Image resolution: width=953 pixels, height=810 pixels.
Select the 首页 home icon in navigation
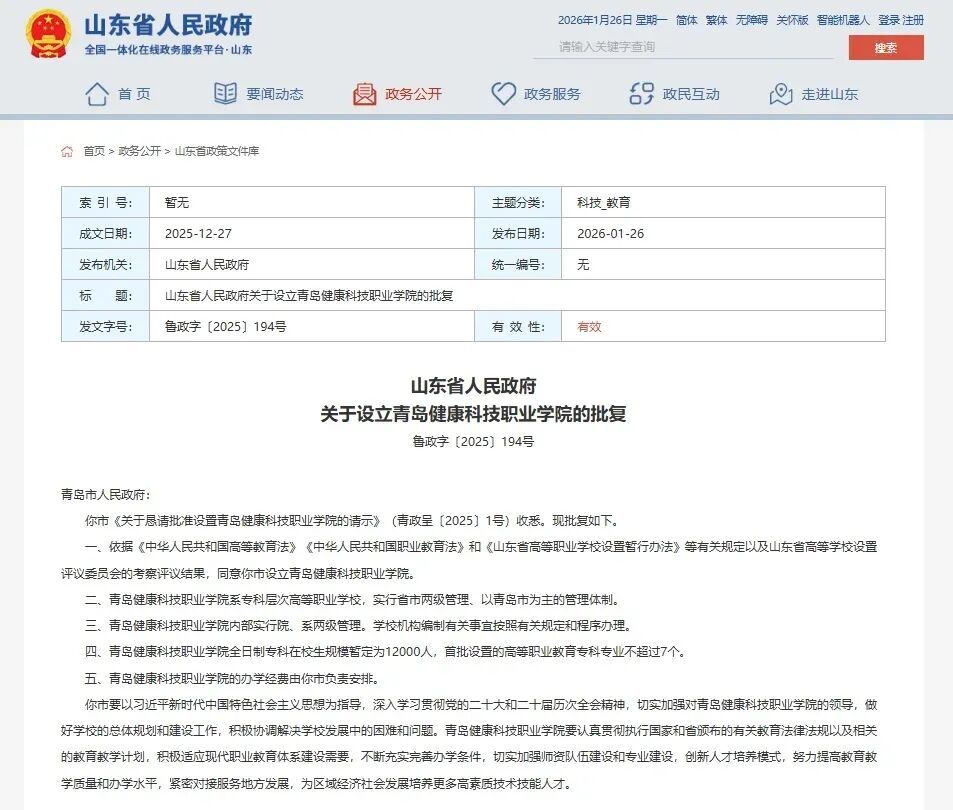tap(96, 93)
